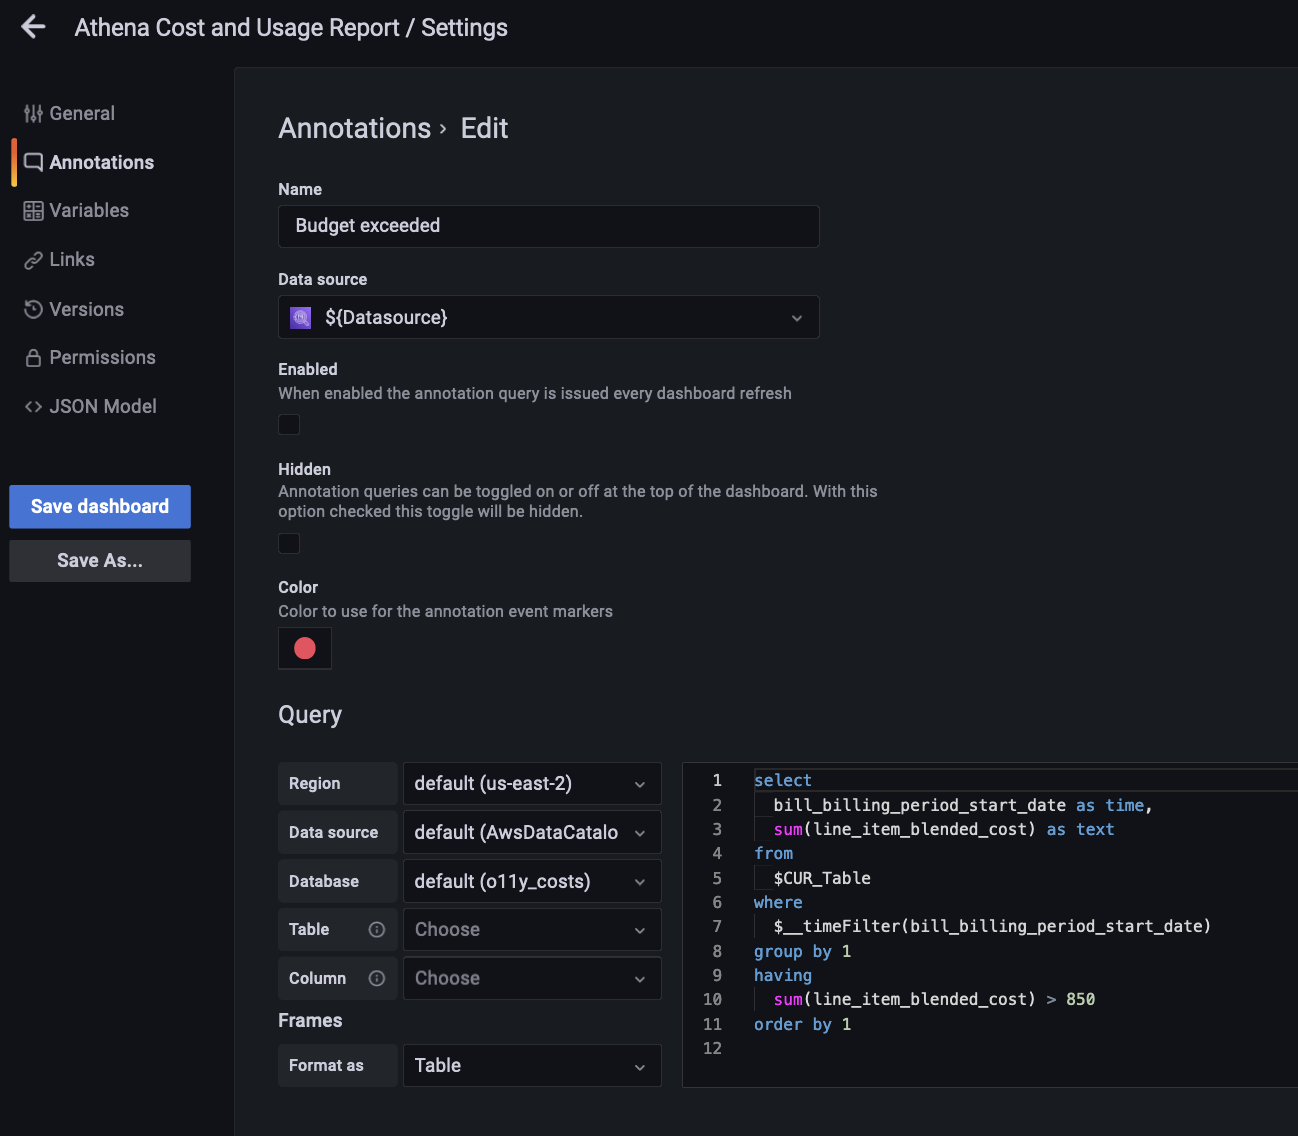Open the Format as Table dropdown

click(x=531, y=1066)
